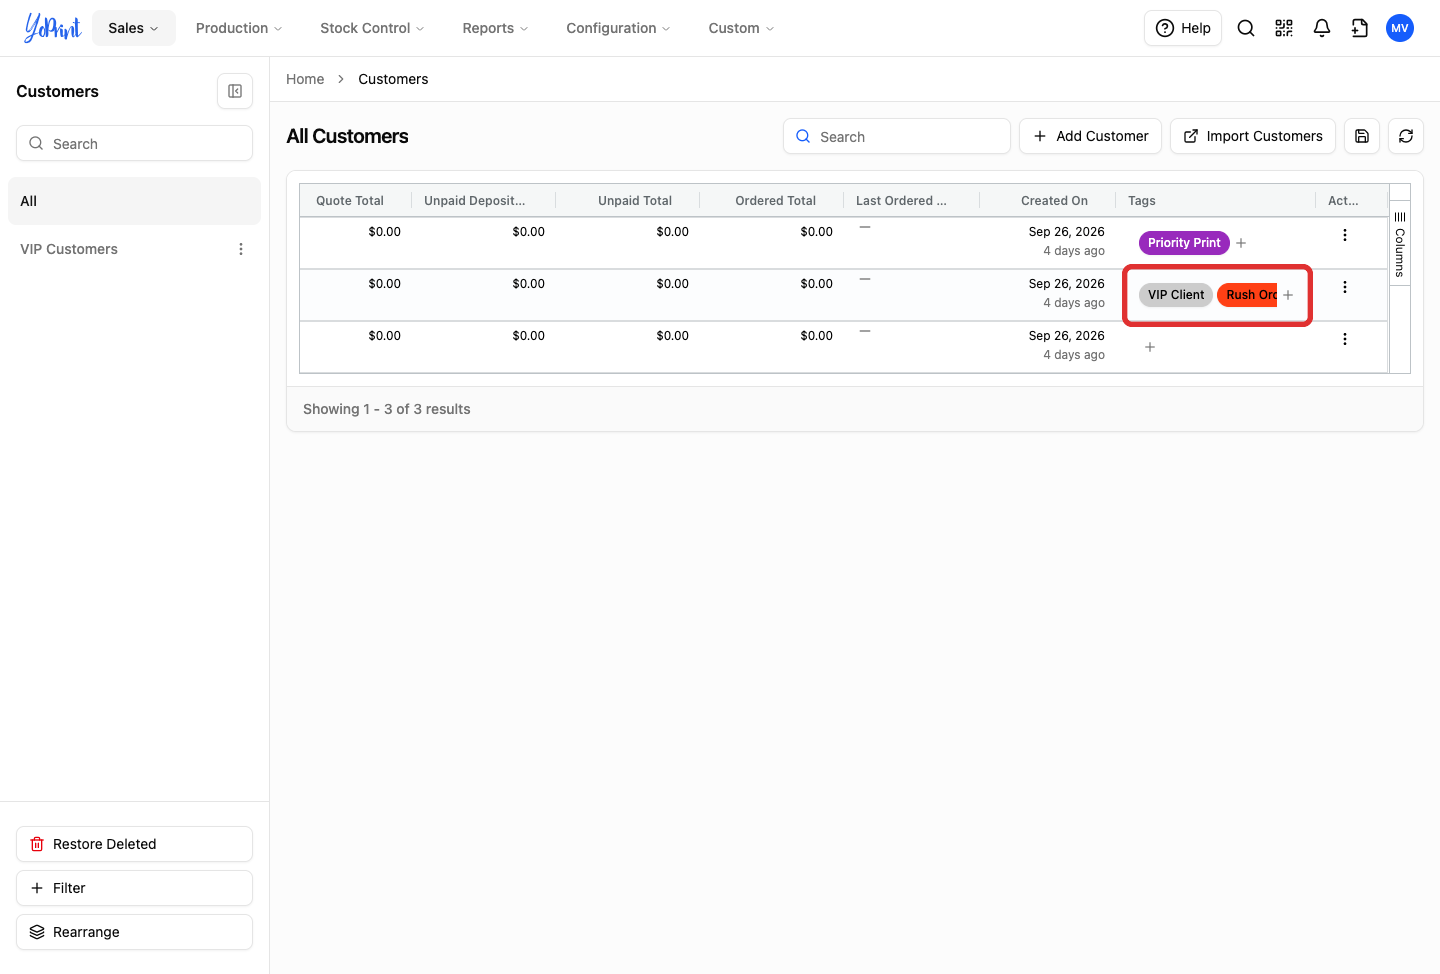Collapse the Customers sidebar panel

(235, 91)
